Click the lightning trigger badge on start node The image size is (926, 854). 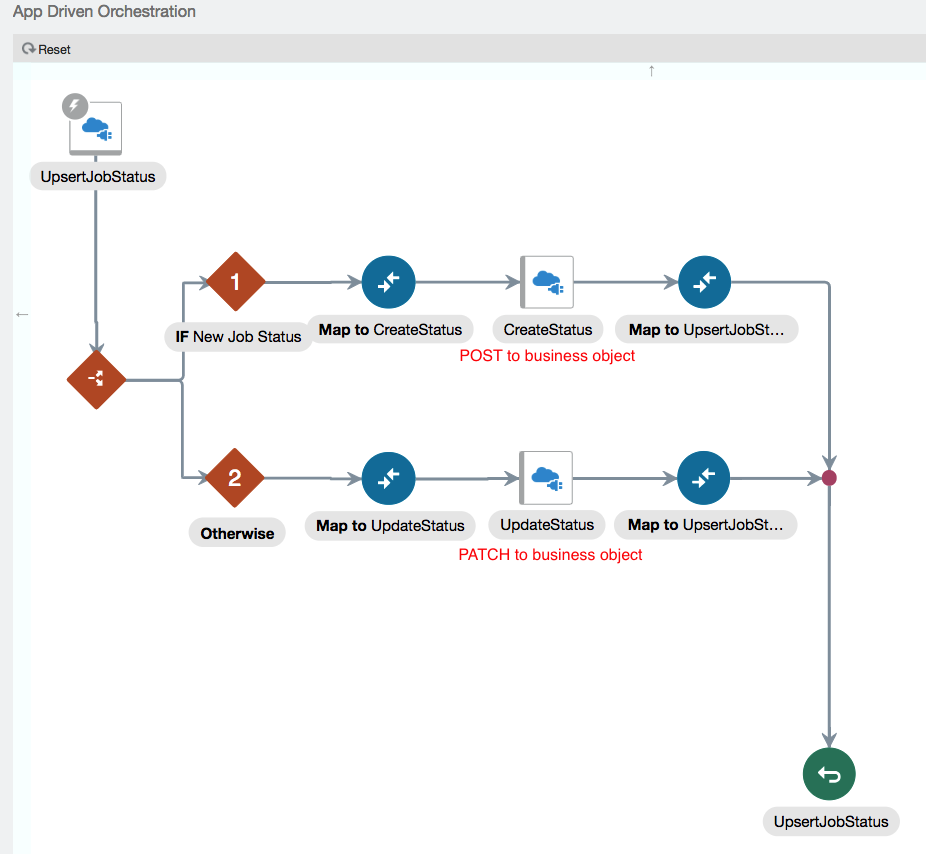point(74,105)
